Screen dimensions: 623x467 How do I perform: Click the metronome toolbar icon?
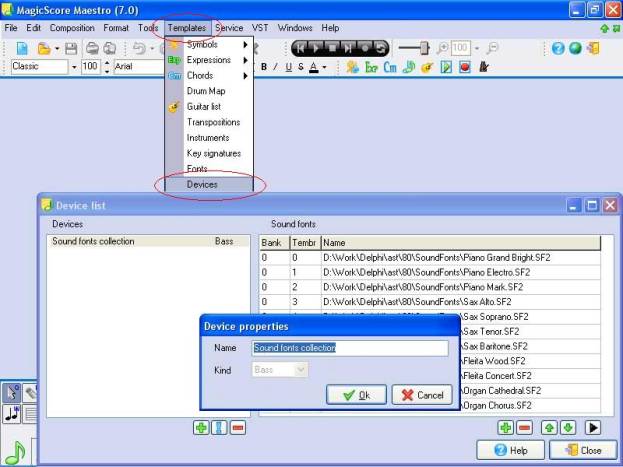483,67
